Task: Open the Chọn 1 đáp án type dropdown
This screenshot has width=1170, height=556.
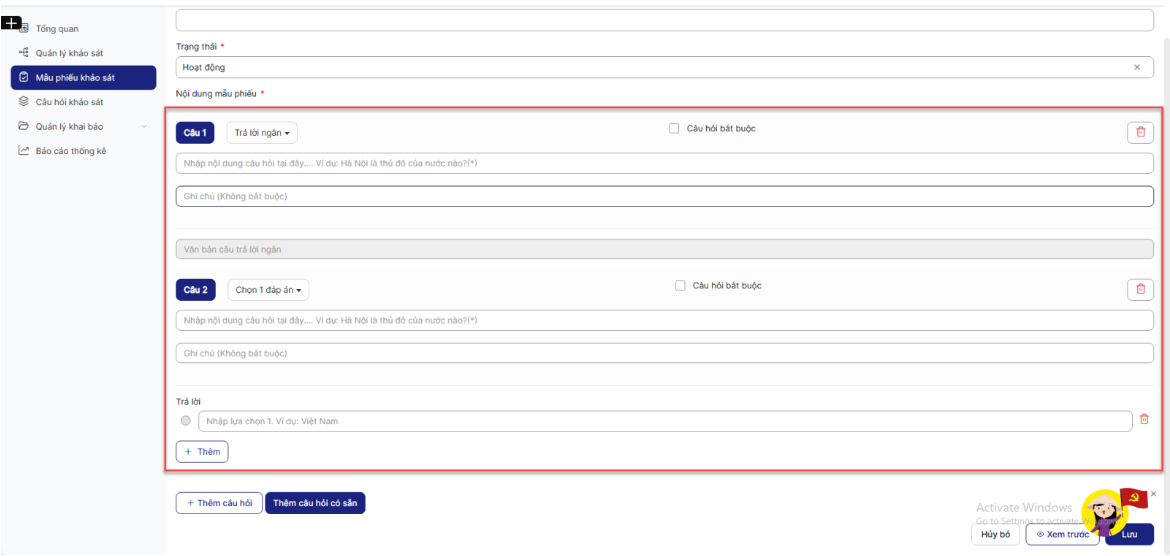Action: tap(268, 290)
